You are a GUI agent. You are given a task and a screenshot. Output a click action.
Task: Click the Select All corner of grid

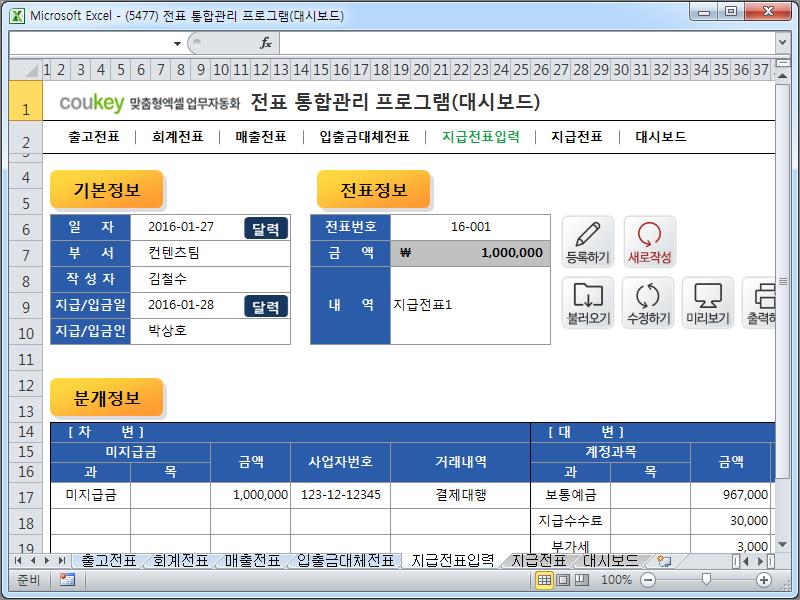[26, 69]
